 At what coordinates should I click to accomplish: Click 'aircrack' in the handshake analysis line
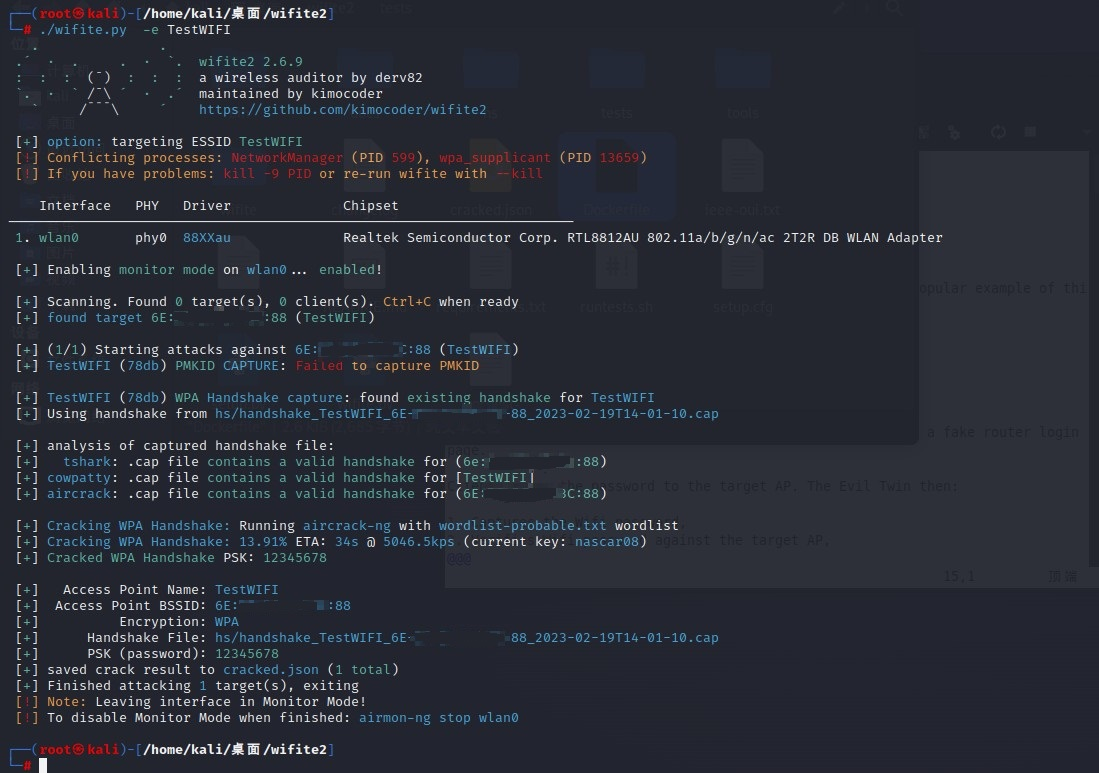click(78, 494)
